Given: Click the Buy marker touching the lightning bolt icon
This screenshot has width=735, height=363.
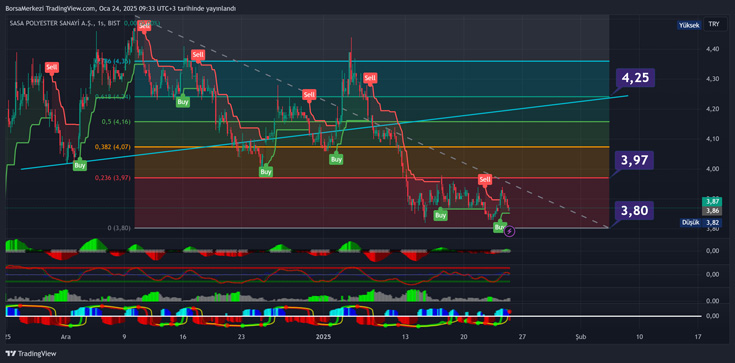Looking at the screenshot, I should 499,227.
